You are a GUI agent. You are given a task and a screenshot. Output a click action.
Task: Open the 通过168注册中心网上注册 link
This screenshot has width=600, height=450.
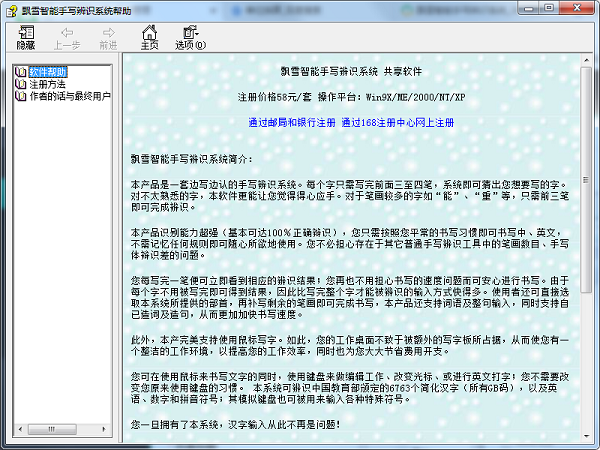tap(398, 122)
